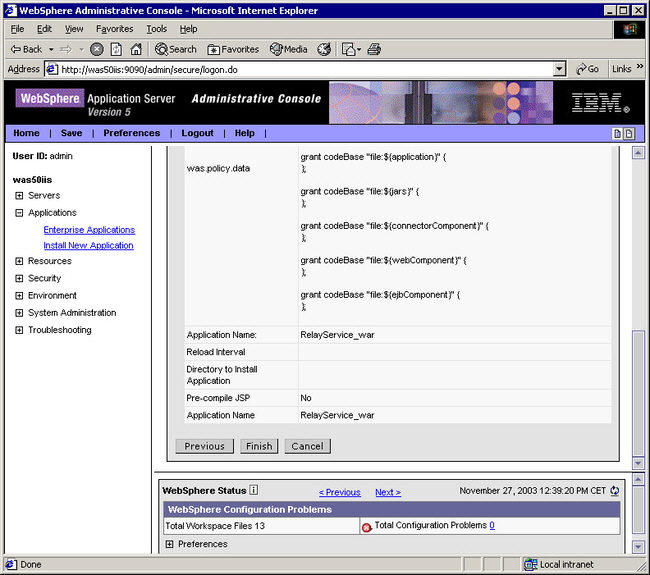Click the WebSphere Status info icon
Screen dimensions: 650x575
pyautogui.click(x=254, y=490)
